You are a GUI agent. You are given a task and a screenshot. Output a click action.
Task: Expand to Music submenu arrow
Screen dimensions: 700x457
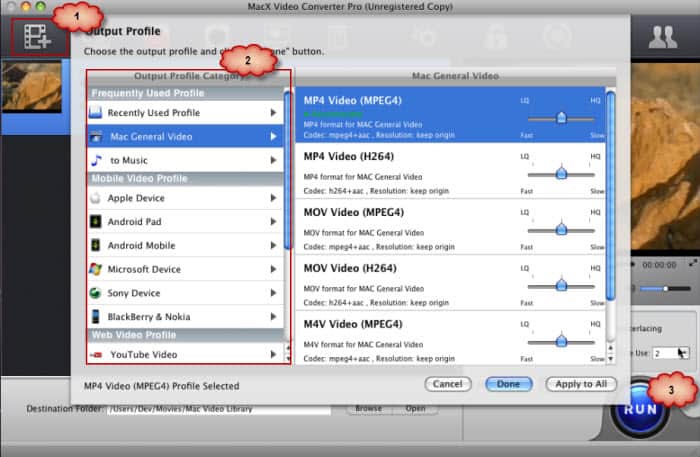[x=273, y=160]
